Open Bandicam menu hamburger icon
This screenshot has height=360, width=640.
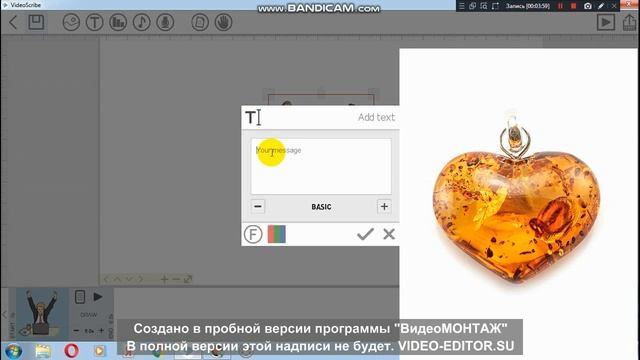(x=462, y=6)
